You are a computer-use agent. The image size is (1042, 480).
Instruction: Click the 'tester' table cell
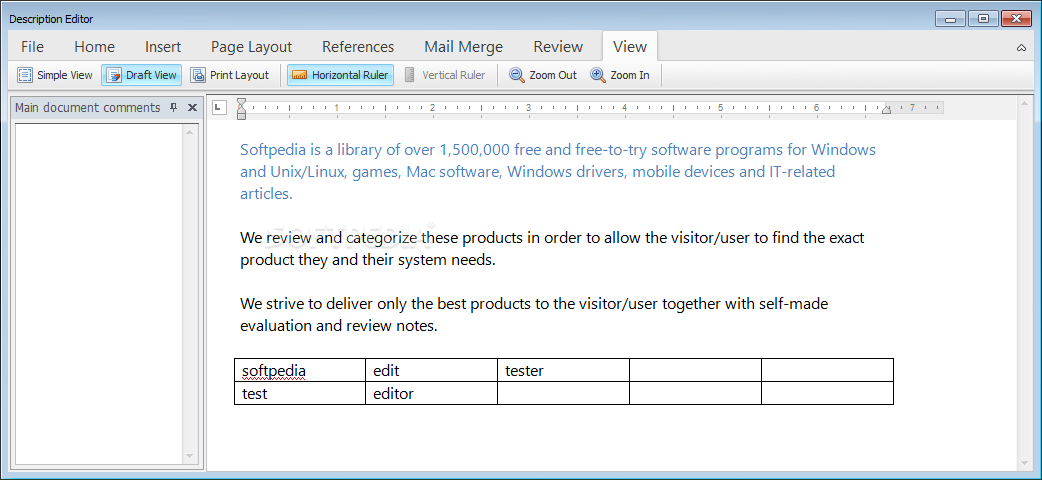click(x=564, y=370)
